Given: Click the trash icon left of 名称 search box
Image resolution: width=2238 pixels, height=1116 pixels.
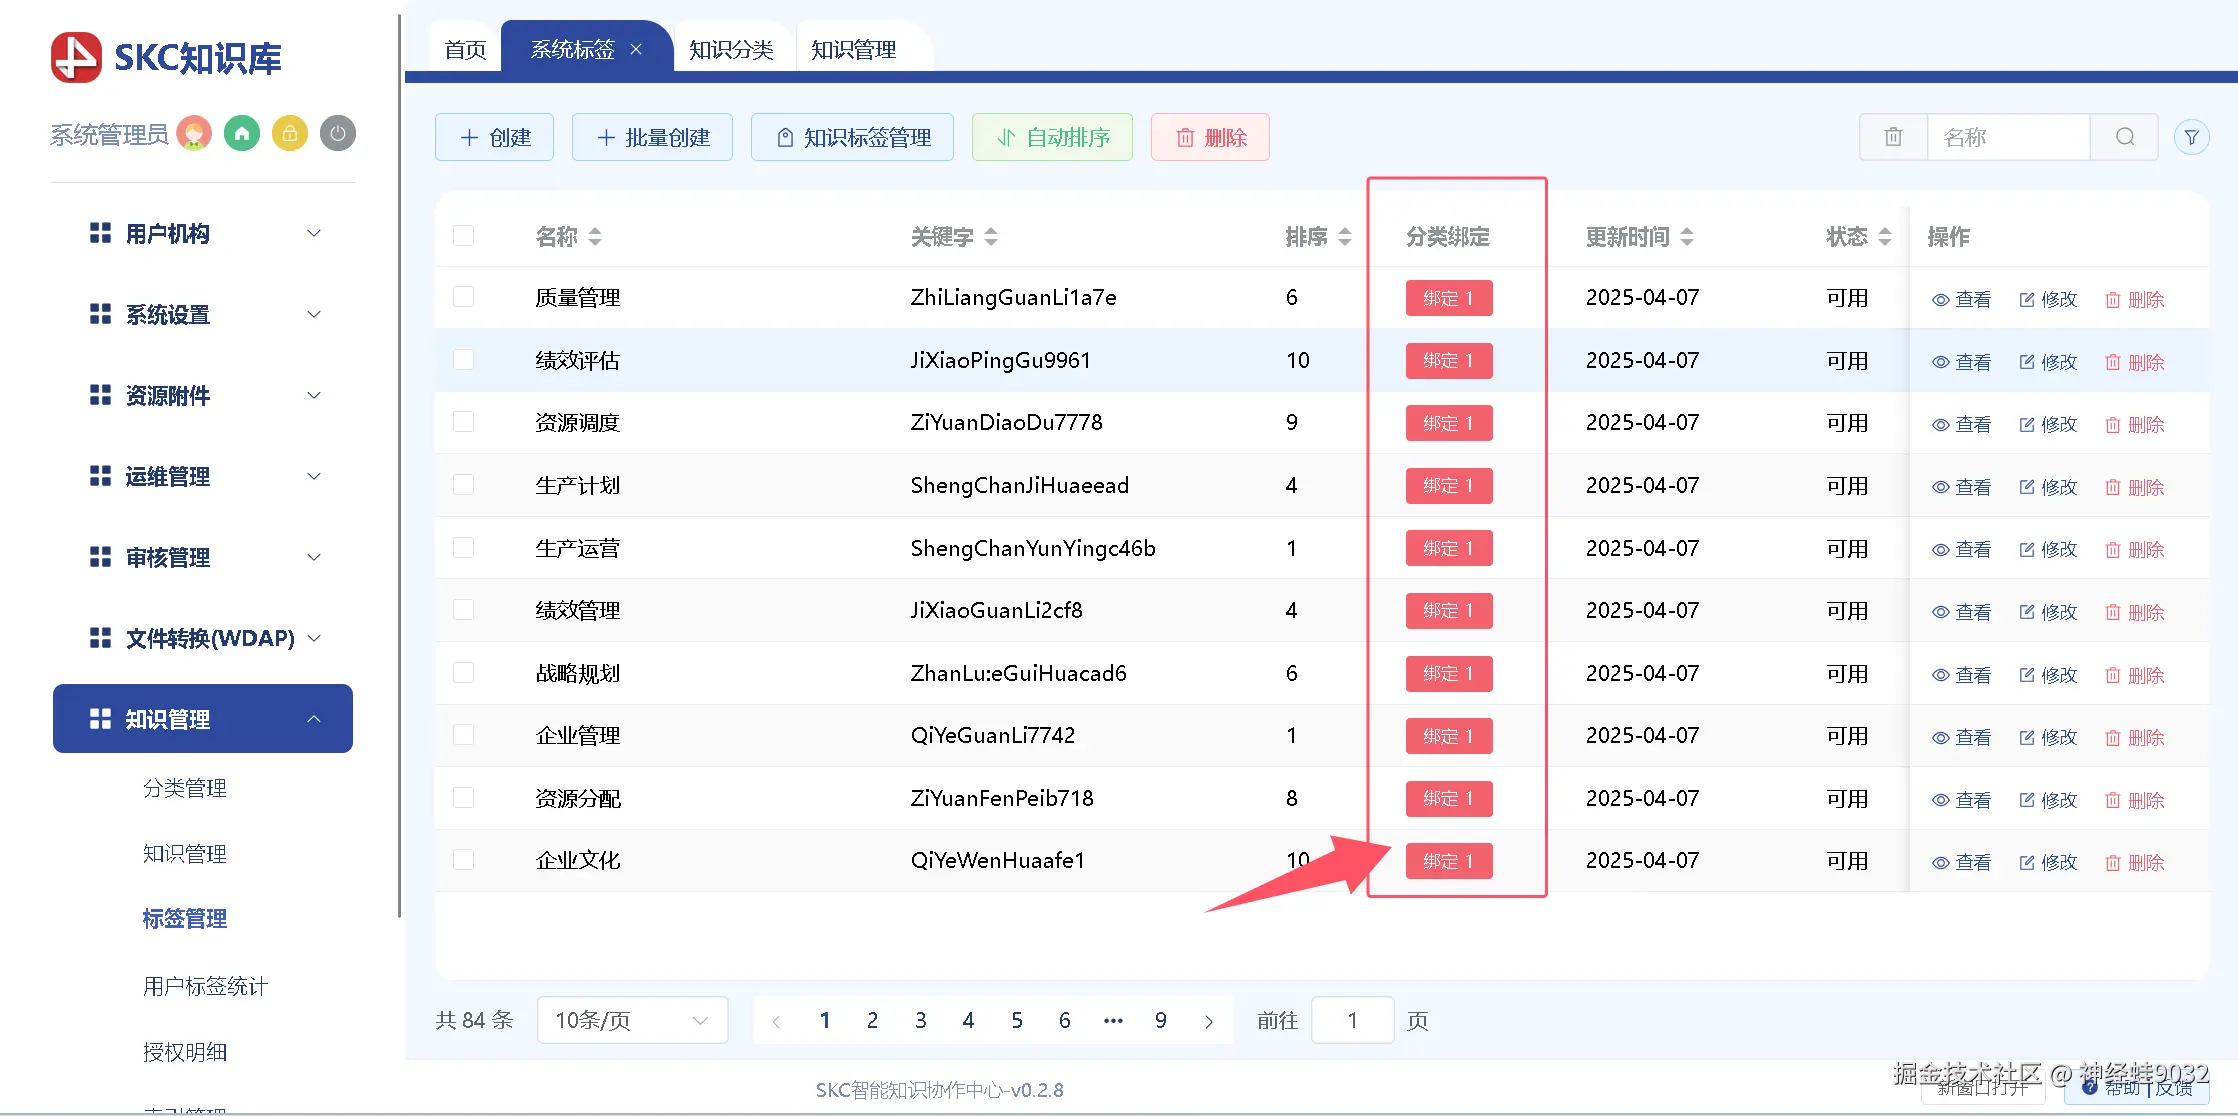Looking at the screenshot, I should (1893, 137).
